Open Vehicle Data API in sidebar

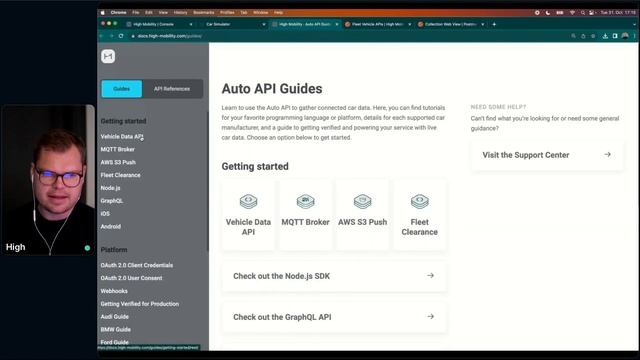pos(122,137)
